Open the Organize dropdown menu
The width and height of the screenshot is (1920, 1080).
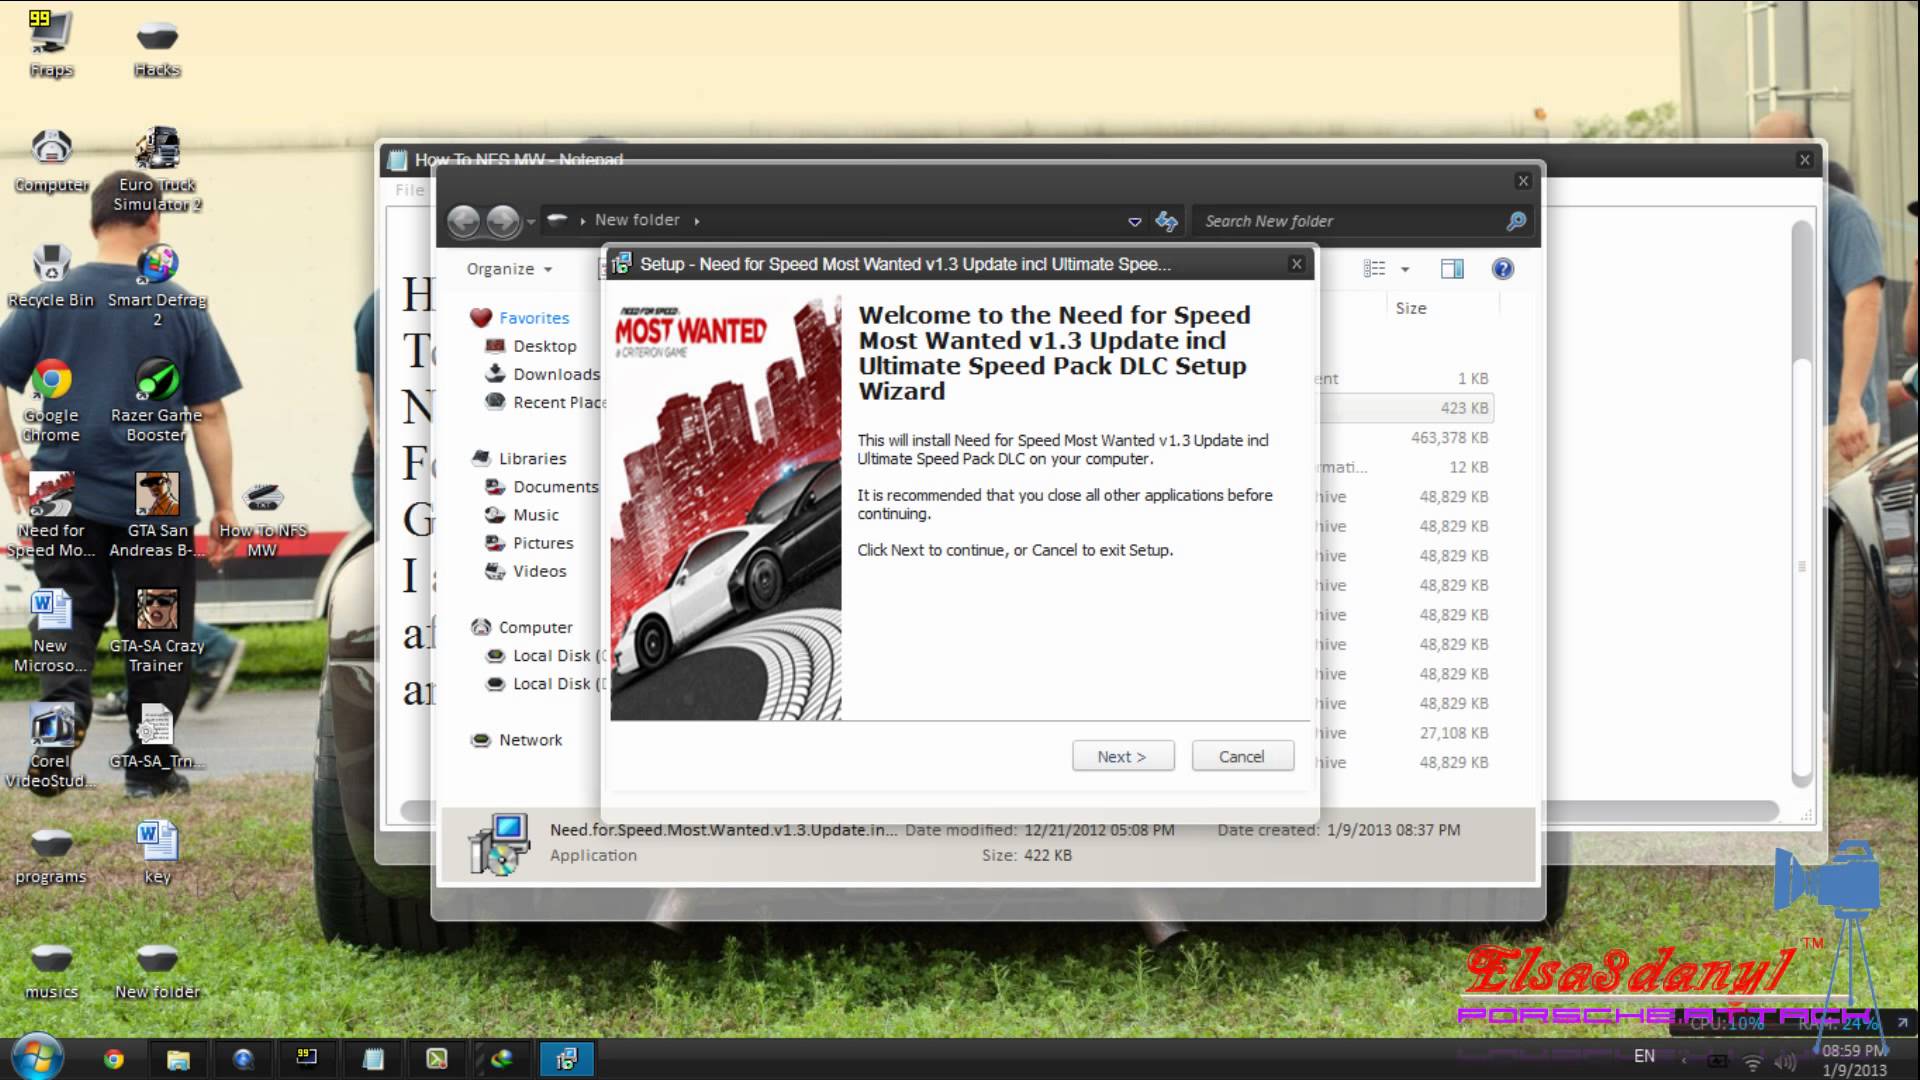[x=508, y=269]
